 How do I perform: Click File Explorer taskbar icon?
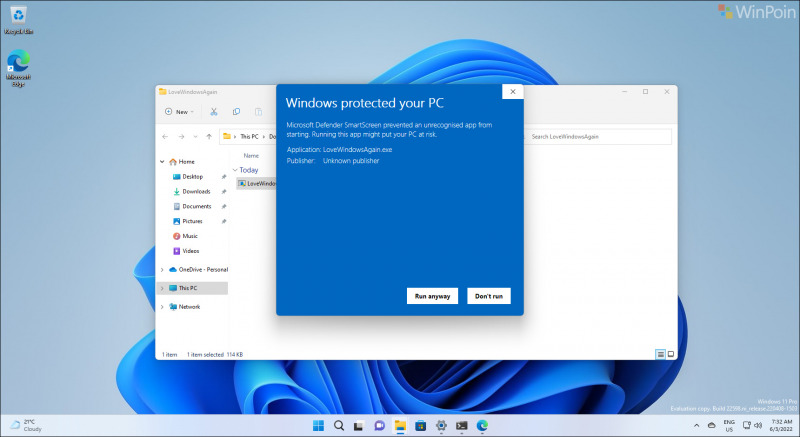[x=400, y=425]
